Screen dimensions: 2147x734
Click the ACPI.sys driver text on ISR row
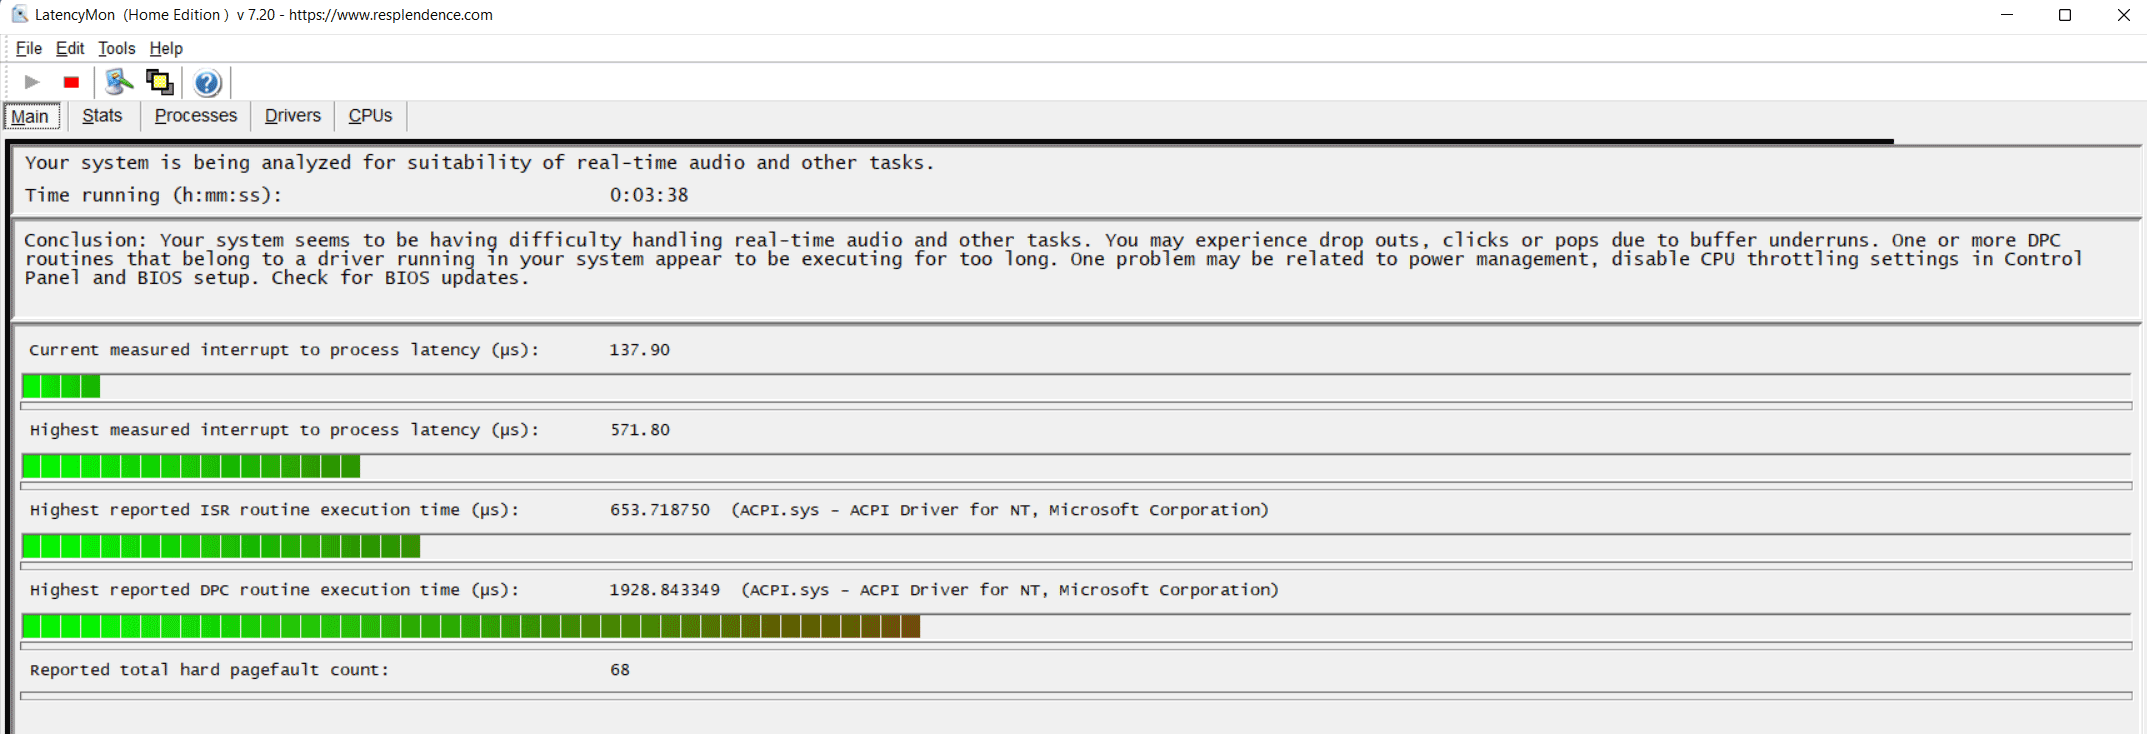coord(1000,510)
